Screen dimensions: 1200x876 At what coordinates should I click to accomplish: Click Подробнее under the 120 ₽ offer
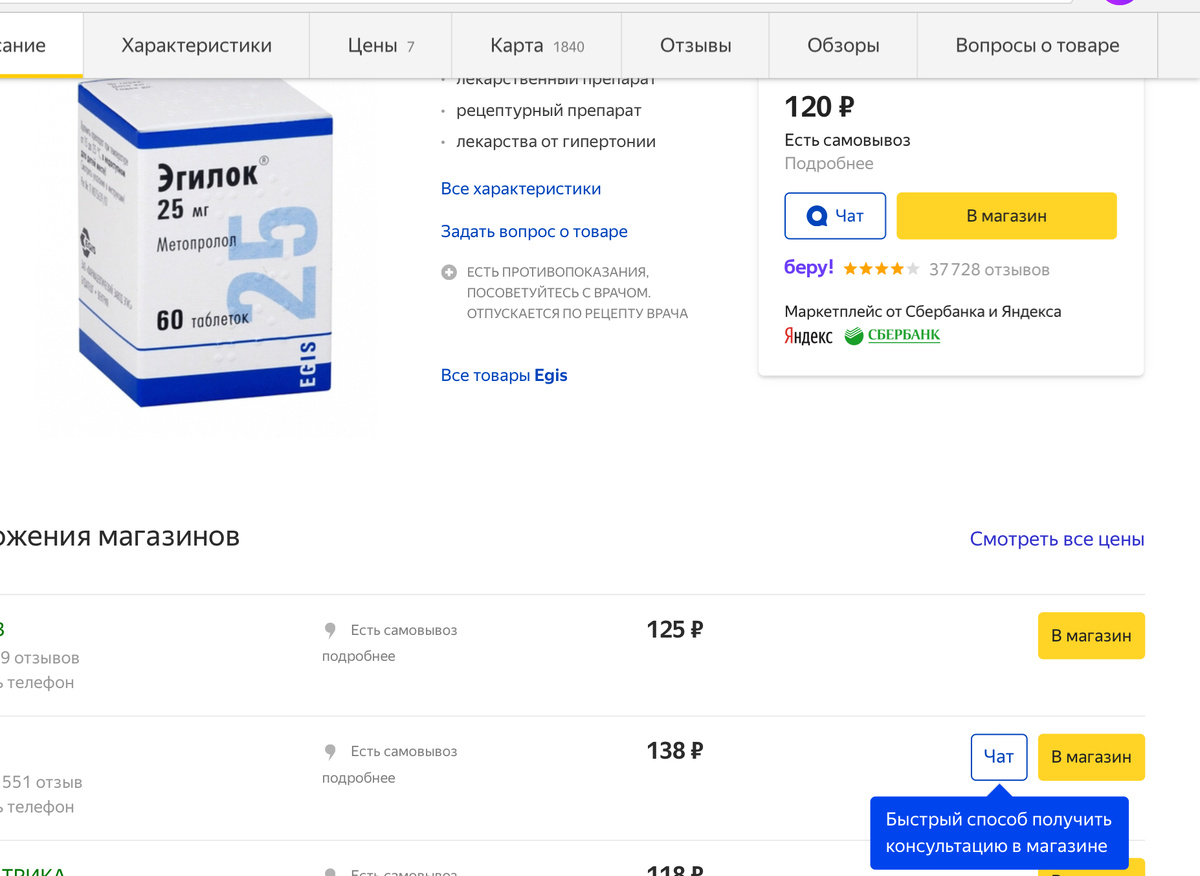tap(829, 163)
